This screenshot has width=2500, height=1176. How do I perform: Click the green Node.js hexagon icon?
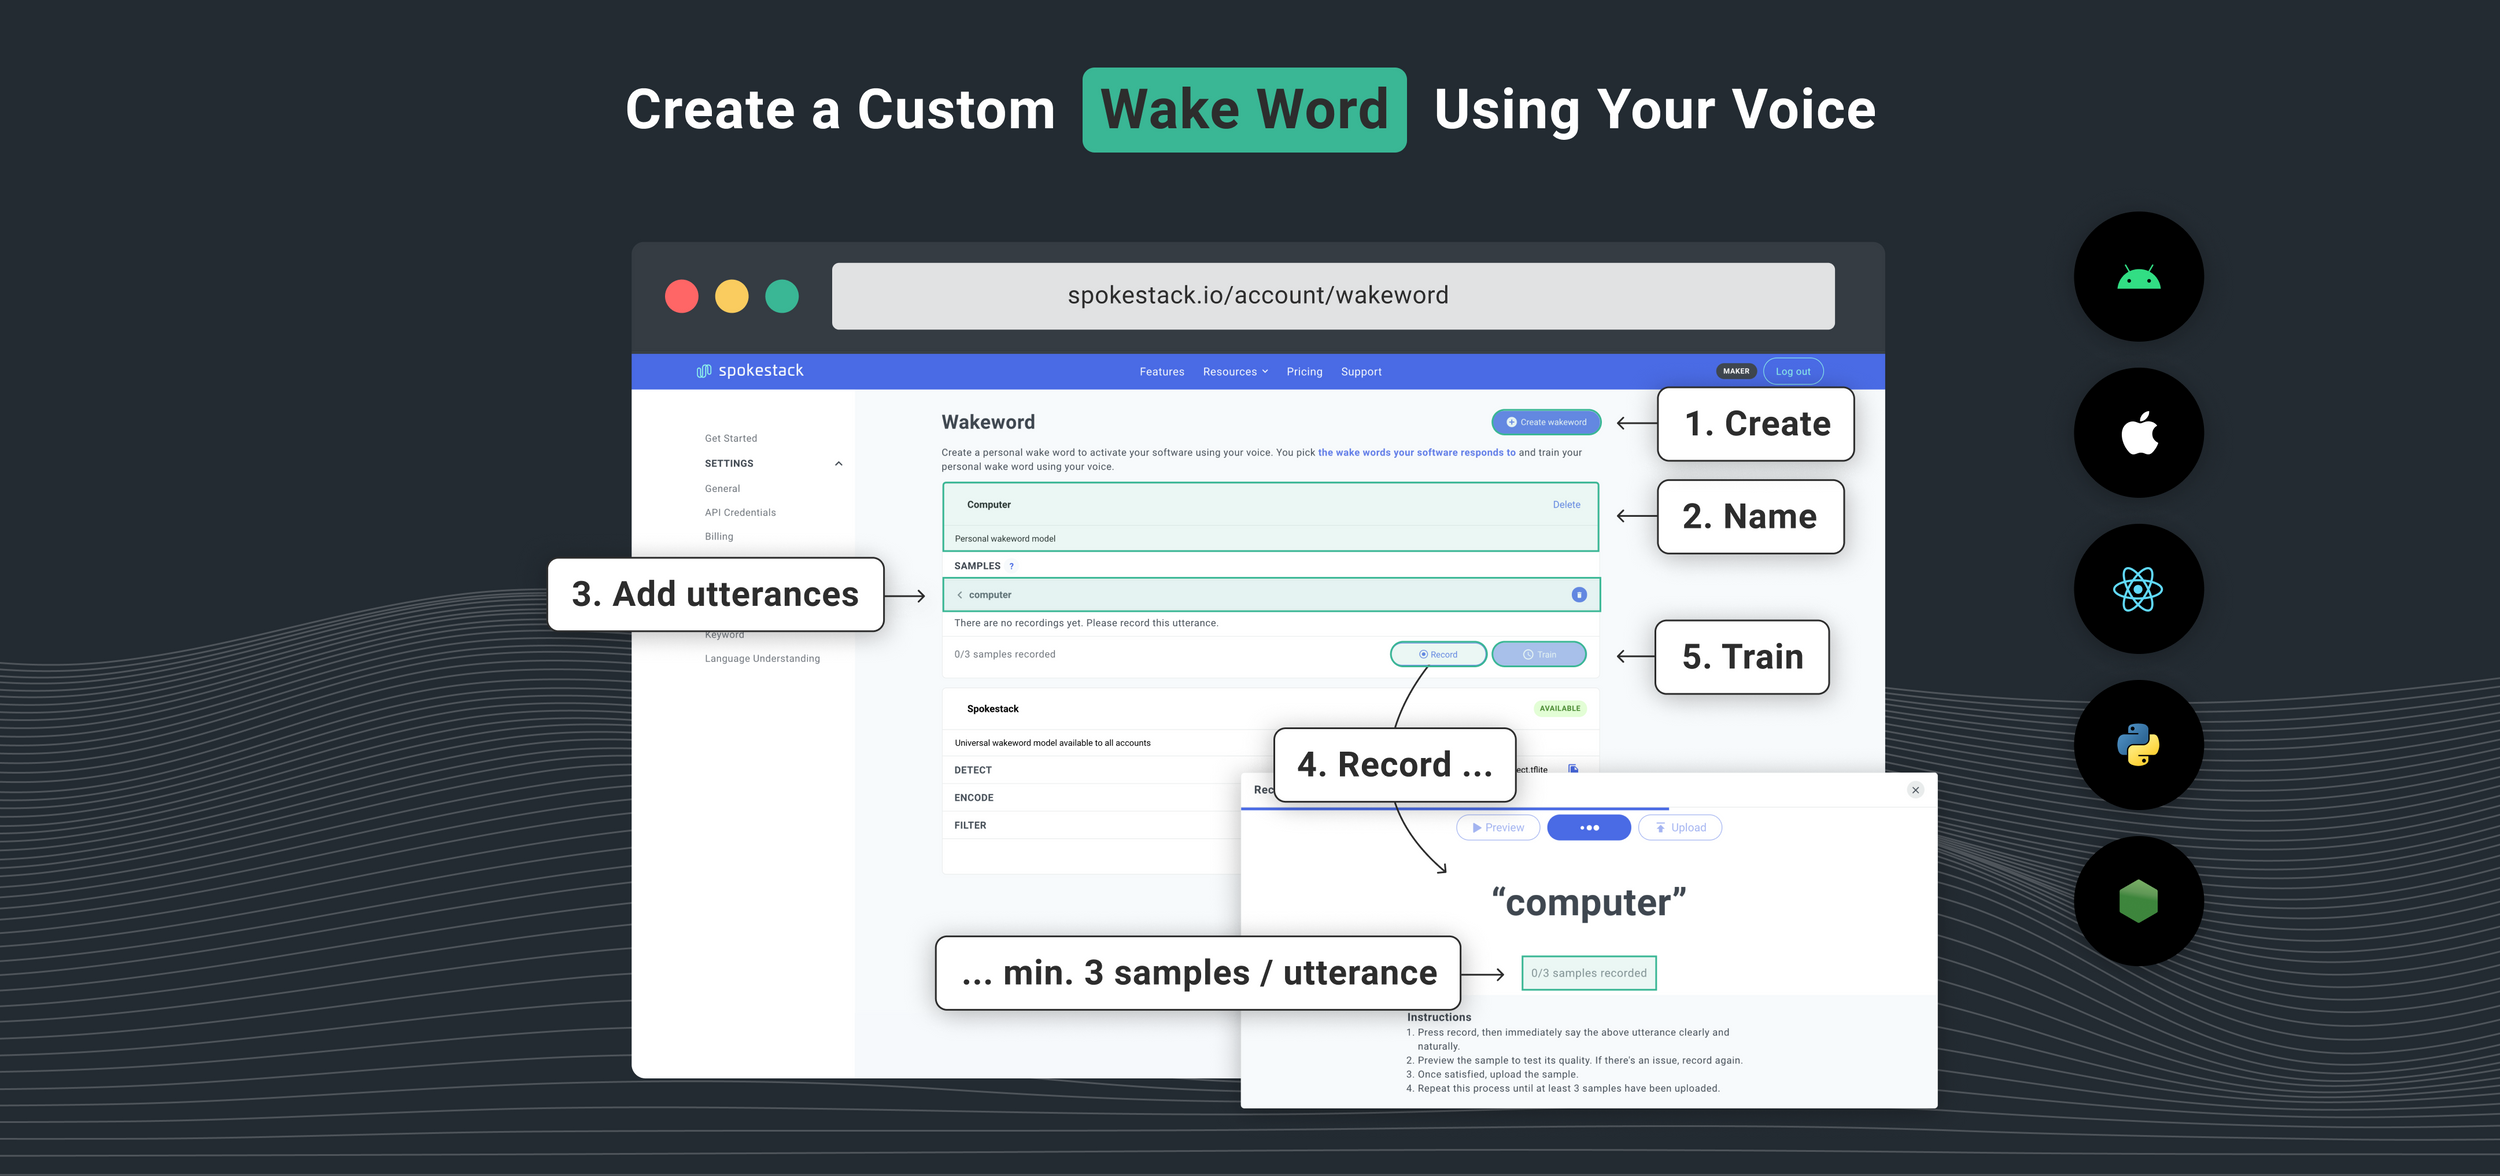point(2138,901)
